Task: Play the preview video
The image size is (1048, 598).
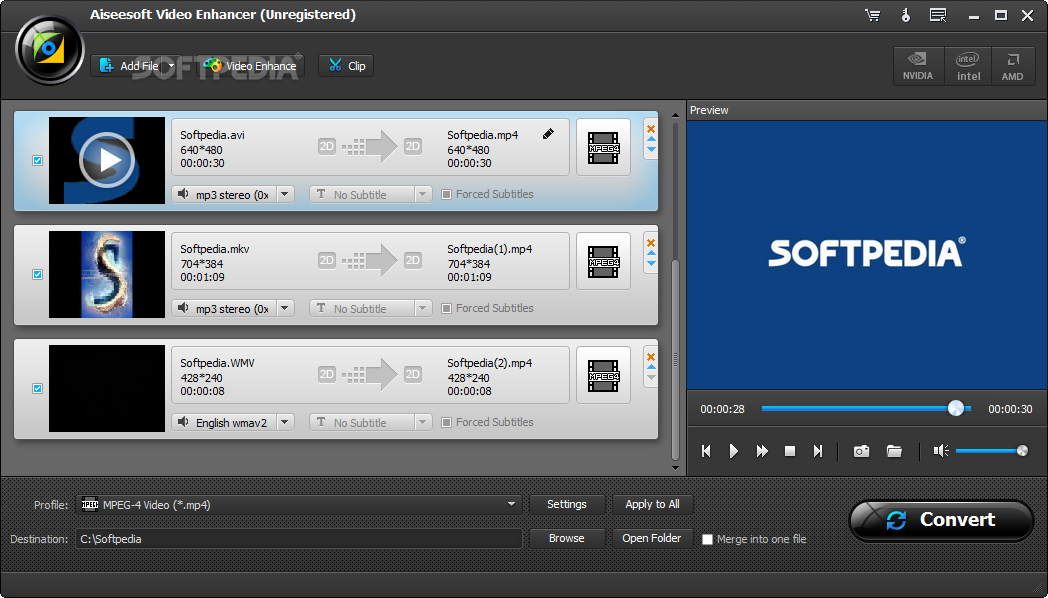Action: click(734, 451)
